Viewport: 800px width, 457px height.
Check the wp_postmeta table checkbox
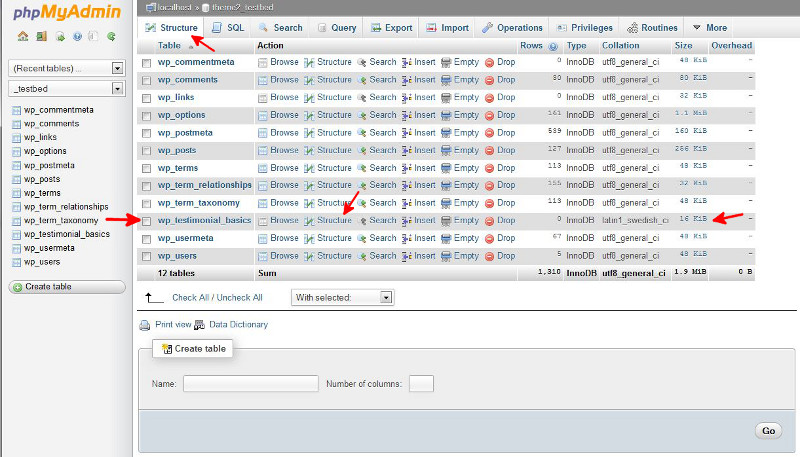[x=146, y=134]
